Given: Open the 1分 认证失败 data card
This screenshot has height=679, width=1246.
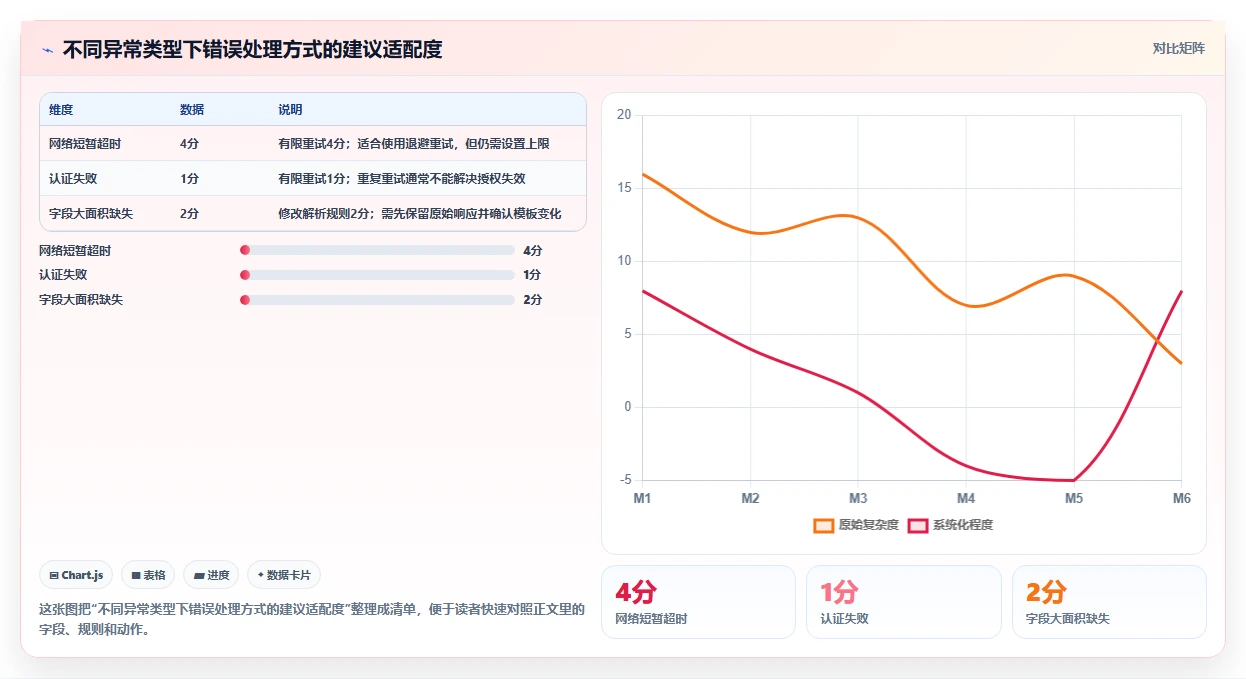Looking at the screenshot, I should [904, 602].
